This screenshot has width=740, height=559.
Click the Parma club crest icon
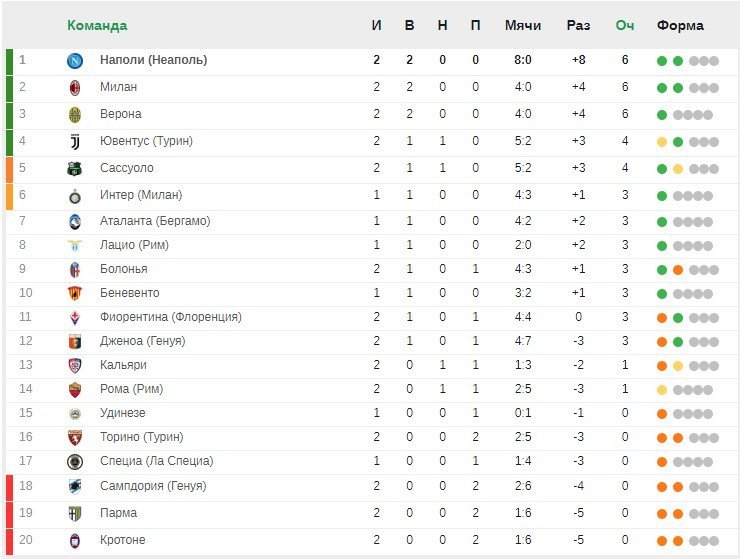[x=75, y=514]
